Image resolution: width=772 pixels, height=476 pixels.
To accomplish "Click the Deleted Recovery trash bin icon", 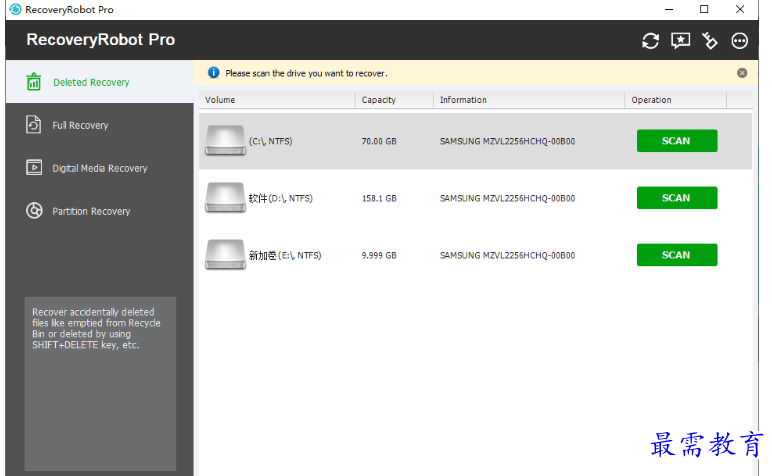I will (x=33, y=82).
